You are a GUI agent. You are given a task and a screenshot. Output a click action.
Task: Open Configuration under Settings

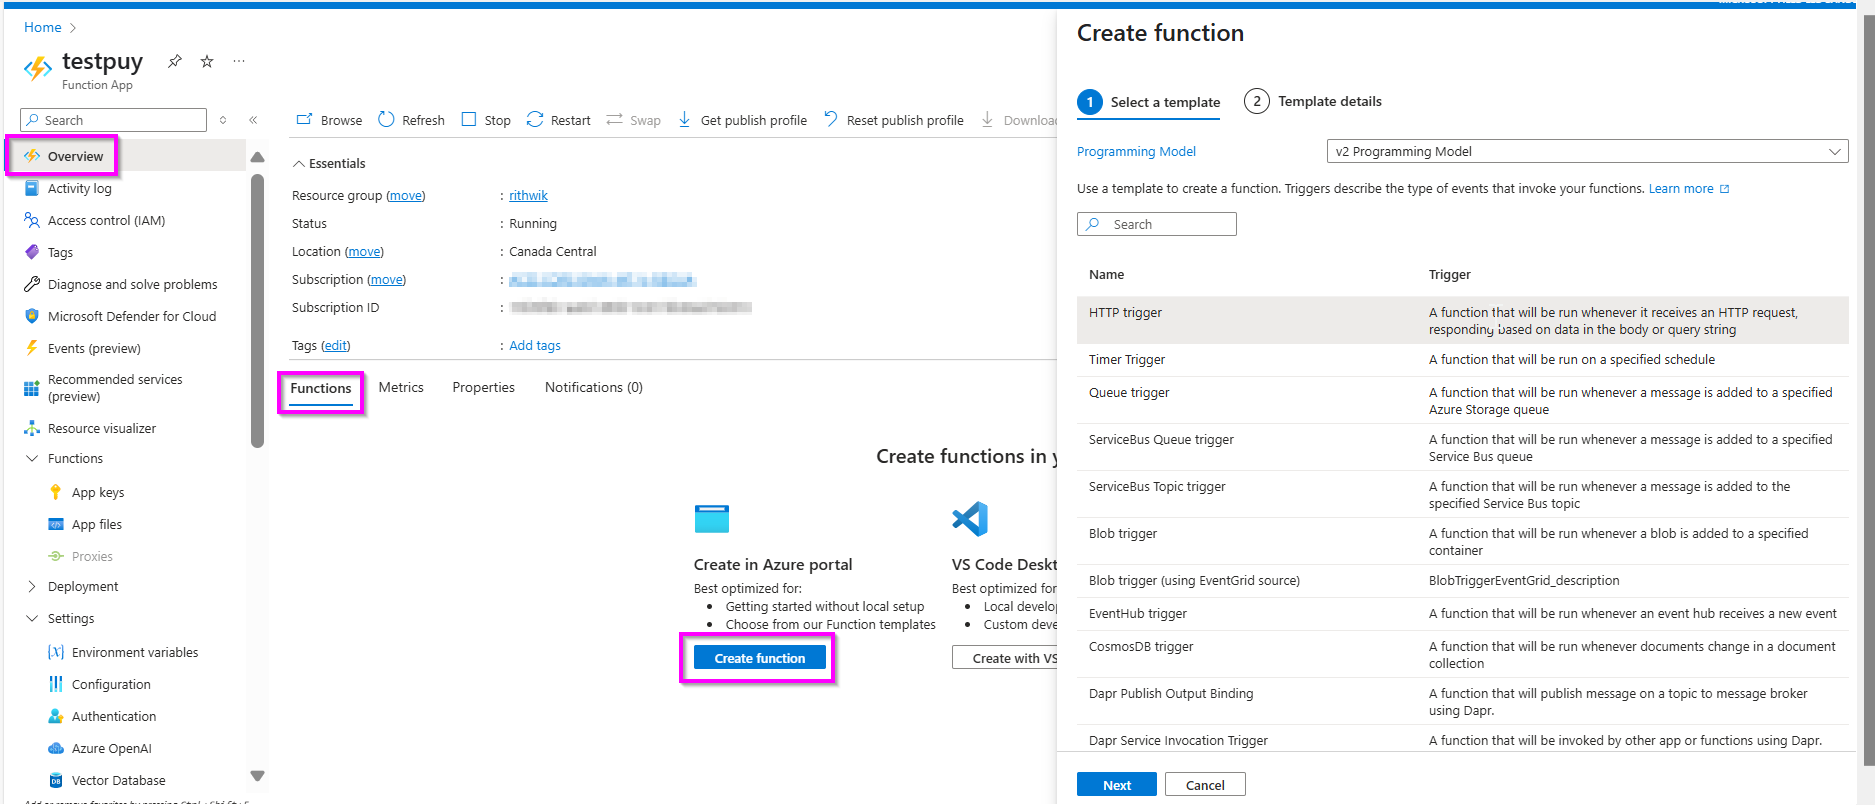111,684
